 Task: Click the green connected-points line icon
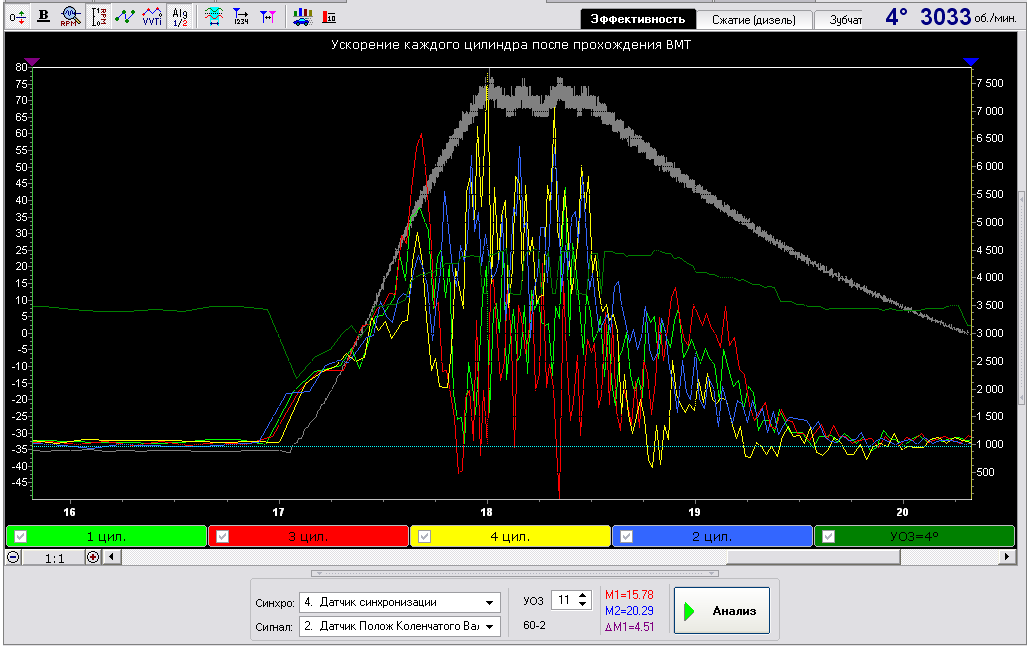(x=125, y=16)
